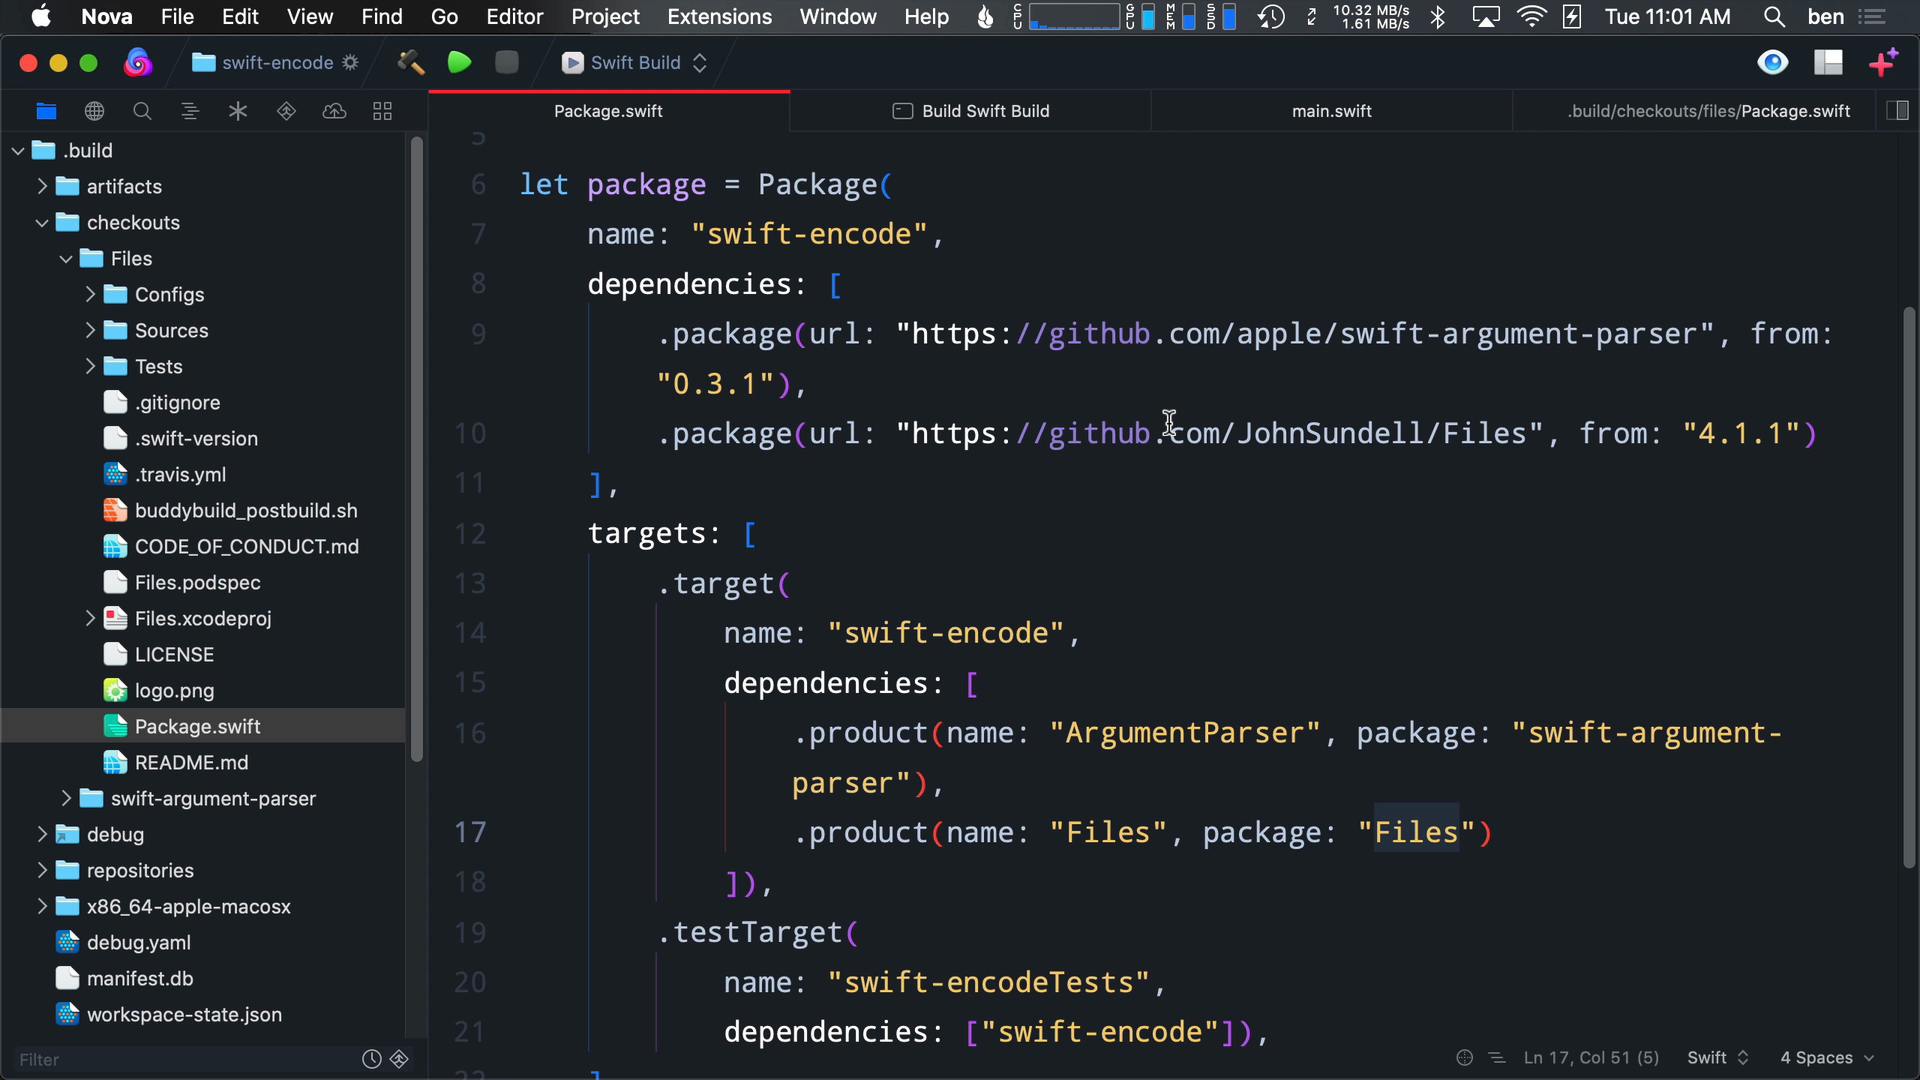1920x1080 pixels.
Task: Select the .gitignore file
Action: point(202,402)
